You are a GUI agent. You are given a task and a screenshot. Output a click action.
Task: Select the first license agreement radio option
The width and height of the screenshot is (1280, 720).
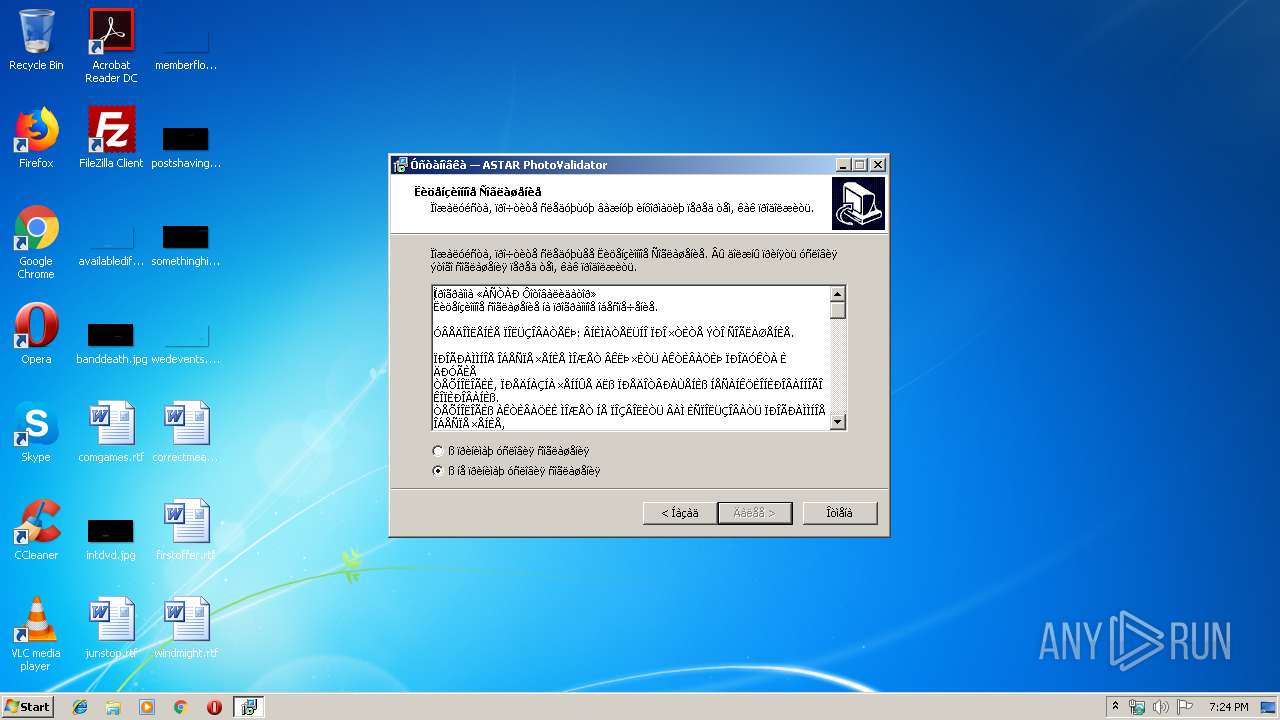click(x=438, y=451)
